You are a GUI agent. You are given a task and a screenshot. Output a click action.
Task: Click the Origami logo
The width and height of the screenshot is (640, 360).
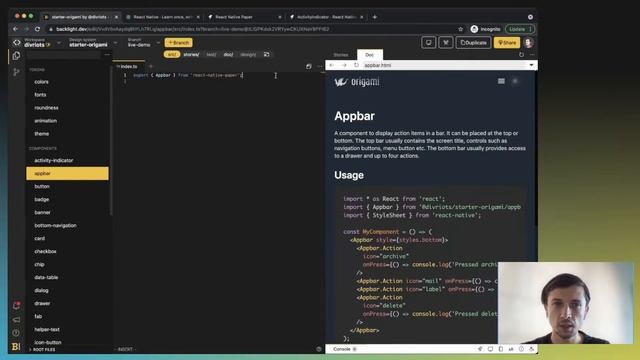point(357,82)
